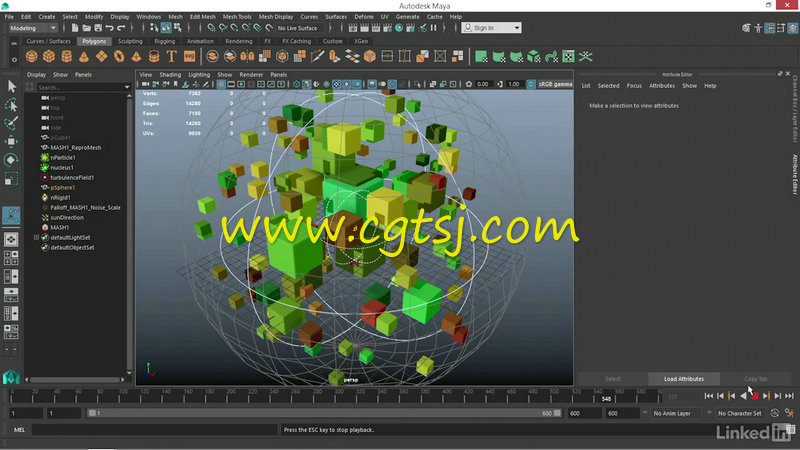Select the Paint Selection tool in toolbox

click(x=11, y=123)
